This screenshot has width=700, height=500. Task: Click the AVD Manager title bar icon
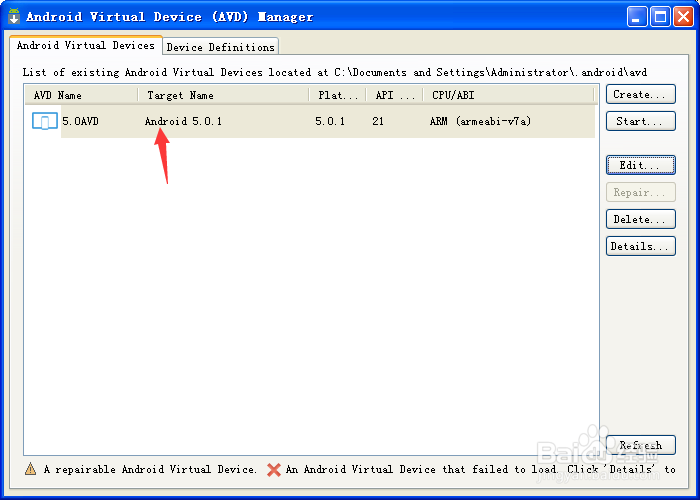(x=14, y=16)
